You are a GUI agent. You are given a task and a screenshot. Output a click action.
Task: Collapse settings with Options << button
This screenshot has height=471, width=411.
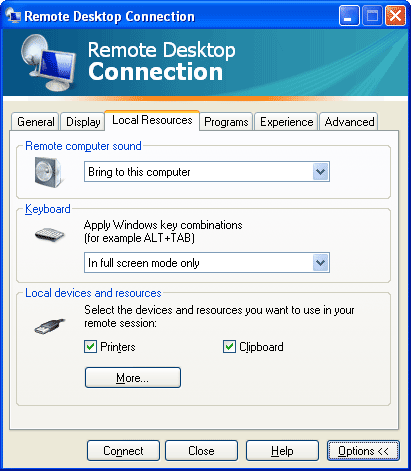[x=363, y=451]
